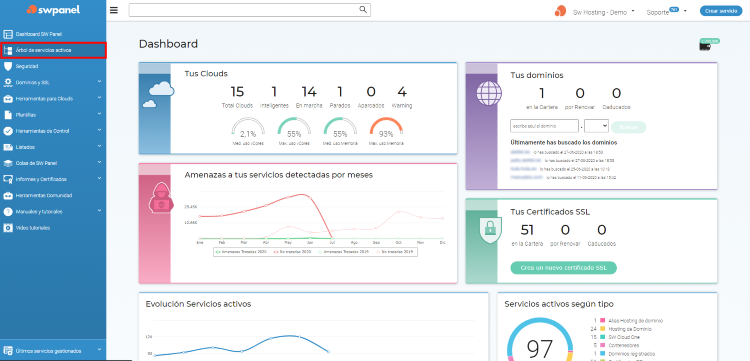
Task: Click the hamburger menu icon
Action: coord(114,10)
